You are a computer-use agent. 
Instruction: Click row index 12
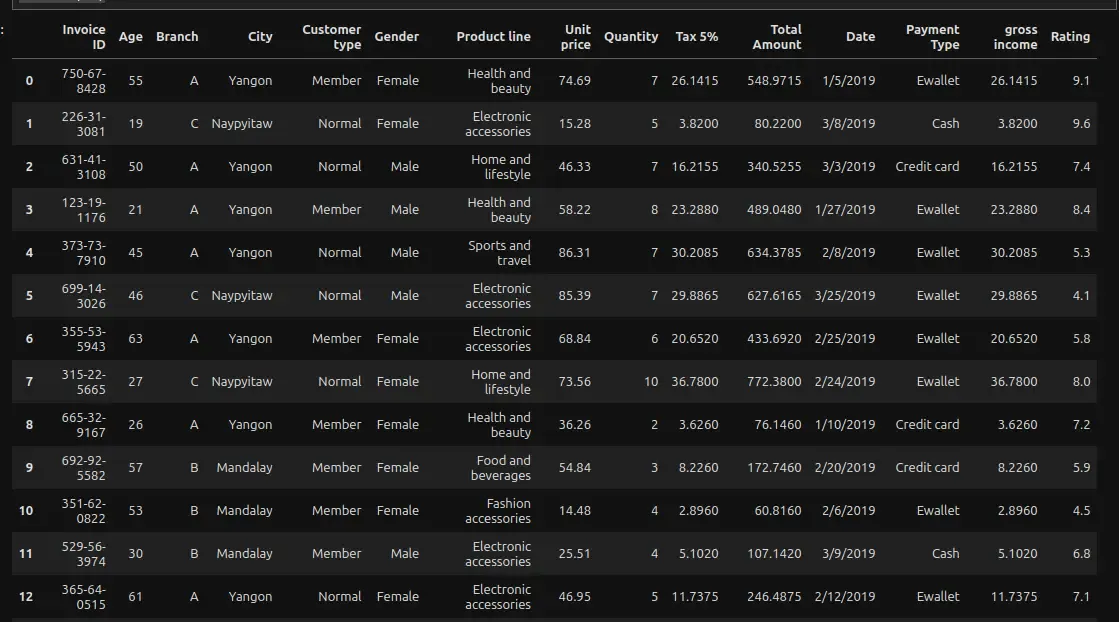point(26,597)
